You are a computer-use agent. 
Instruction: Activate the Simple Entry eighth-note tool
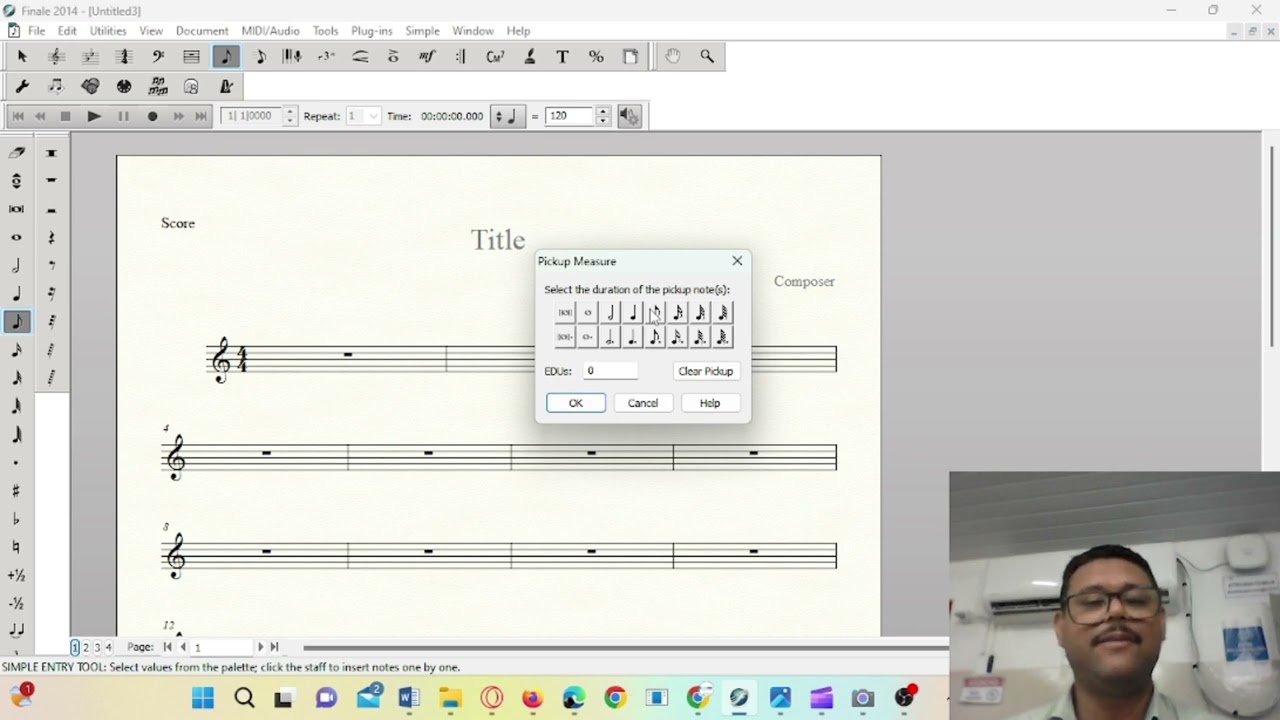226,57
